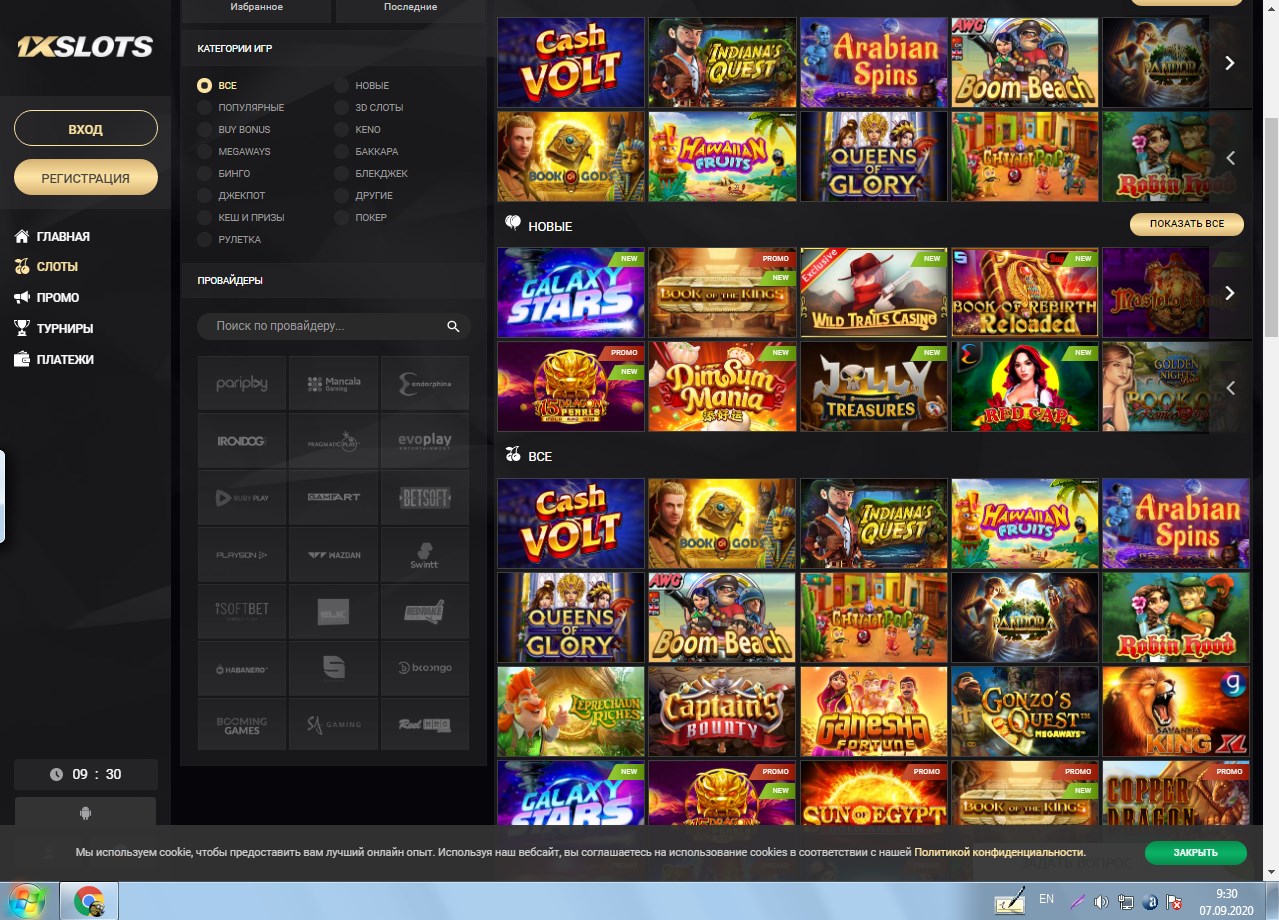Screen dimensions: 1279x920
Task: Select the ВСЕ category radio button
Action: 204,86
